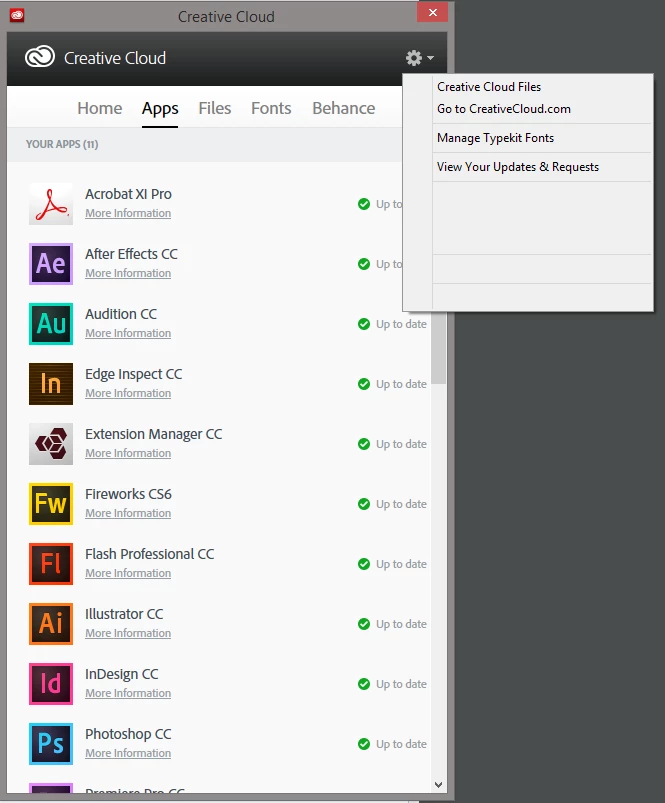
Task: Open More Information for Acrobat XI Pro
Action: [128, 213]
